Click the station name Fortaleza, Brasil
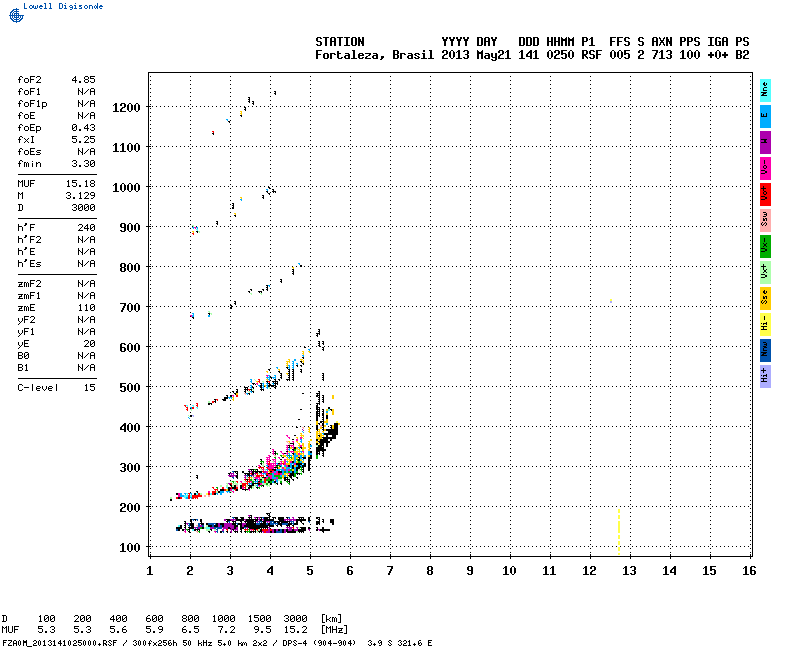 coord(374,55)
